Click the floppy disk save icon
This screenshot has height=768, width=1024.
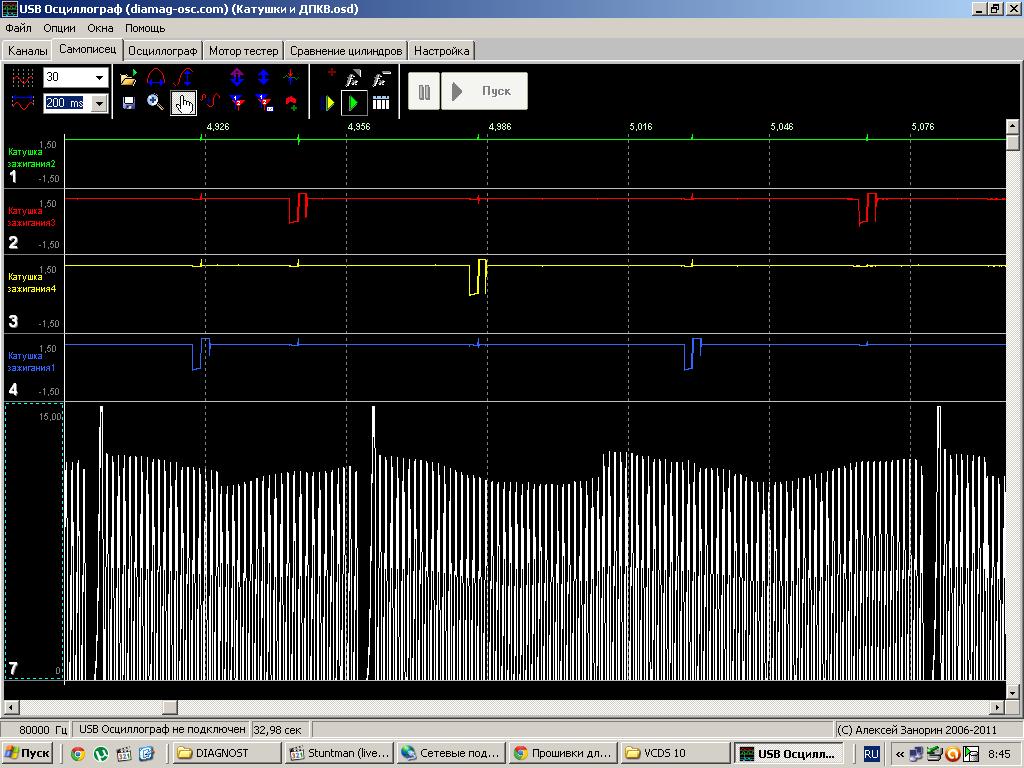point(128,103)
